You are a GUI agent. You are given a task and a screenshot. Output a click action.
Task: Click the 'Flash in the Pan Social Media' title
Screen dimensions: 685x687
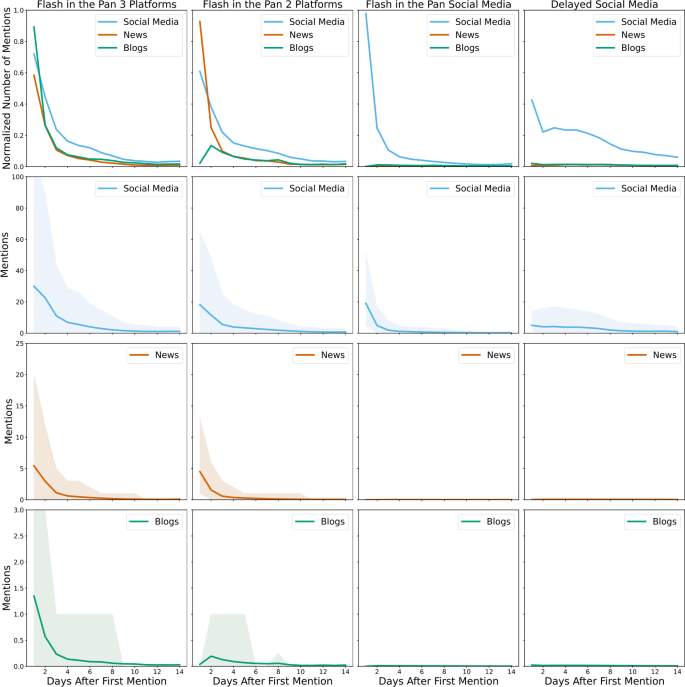tap(436, 5)
